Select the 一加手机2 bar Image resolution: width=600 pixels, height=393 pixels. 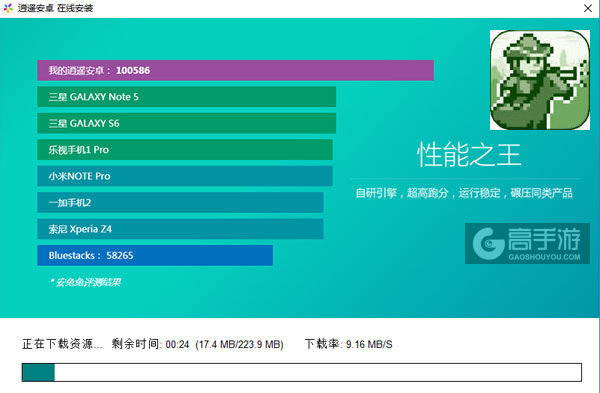180,202
